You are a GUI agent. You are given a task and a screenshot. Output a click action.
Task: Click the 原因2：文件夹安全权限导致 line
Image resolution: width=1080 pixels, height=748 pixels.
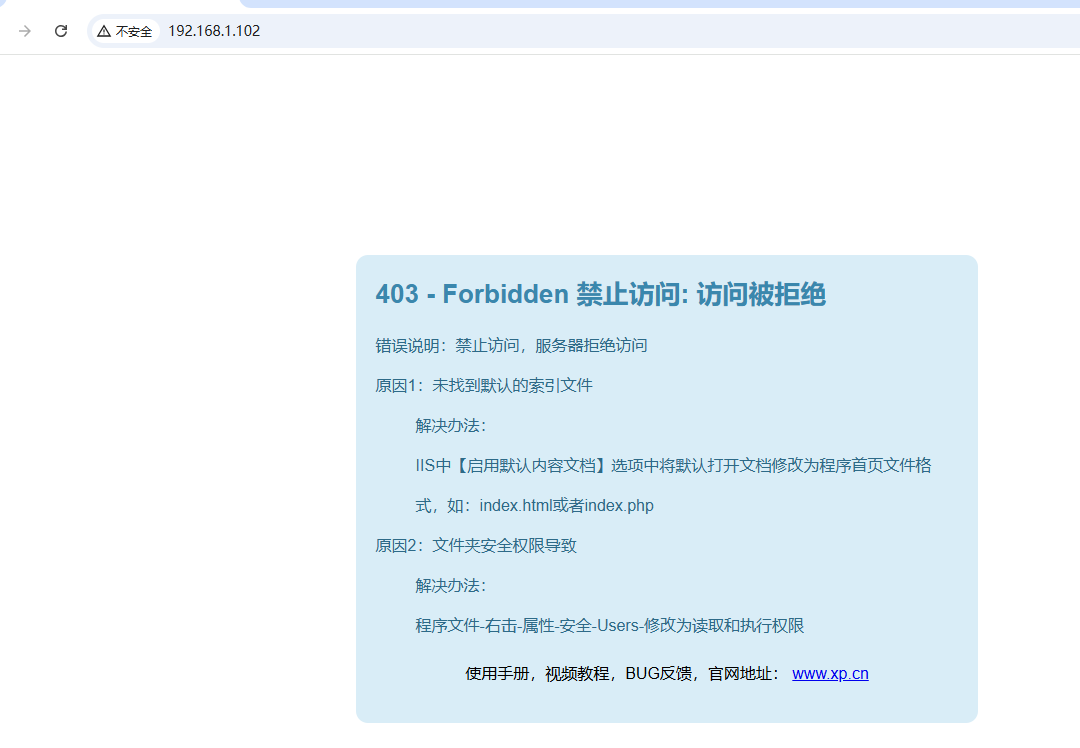[x=475, y=546]
